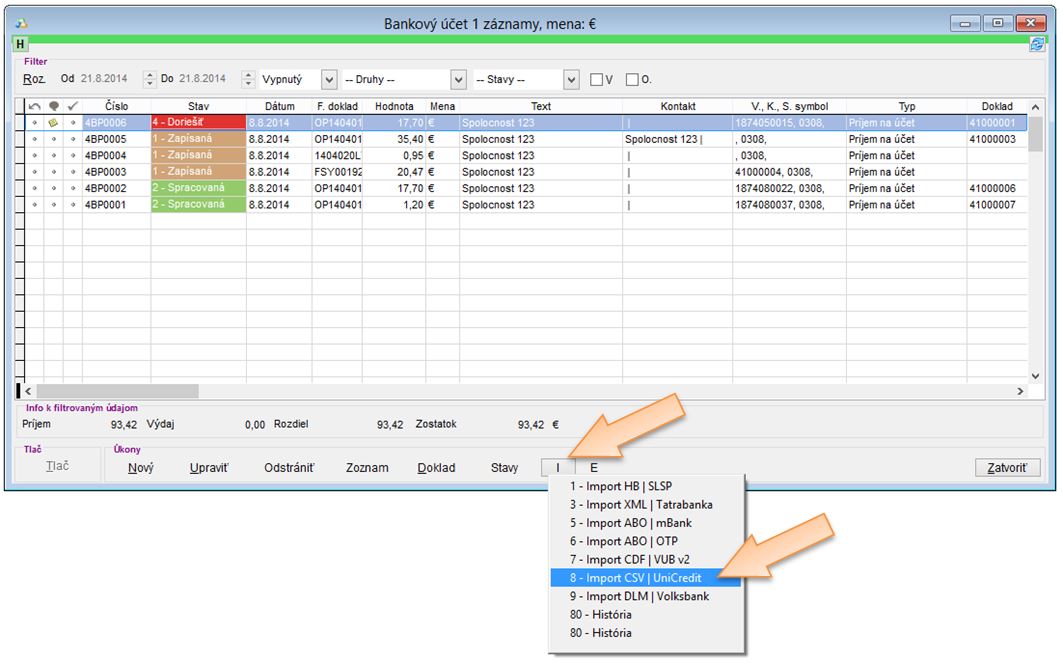Toggle the V checkbox in Filter

tap(597, 80)
